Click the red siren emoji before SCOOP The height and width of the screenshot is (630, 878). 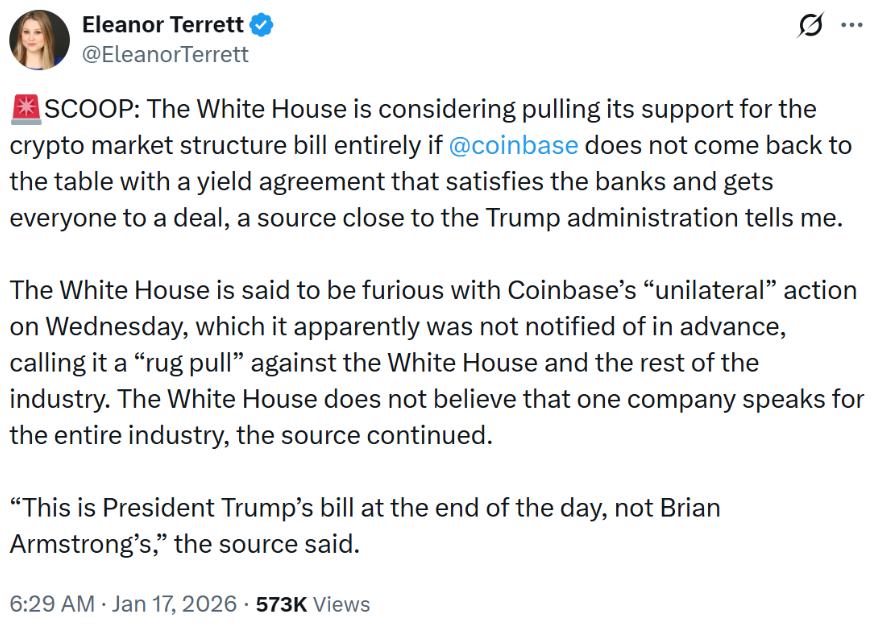(x=25, y=109)
